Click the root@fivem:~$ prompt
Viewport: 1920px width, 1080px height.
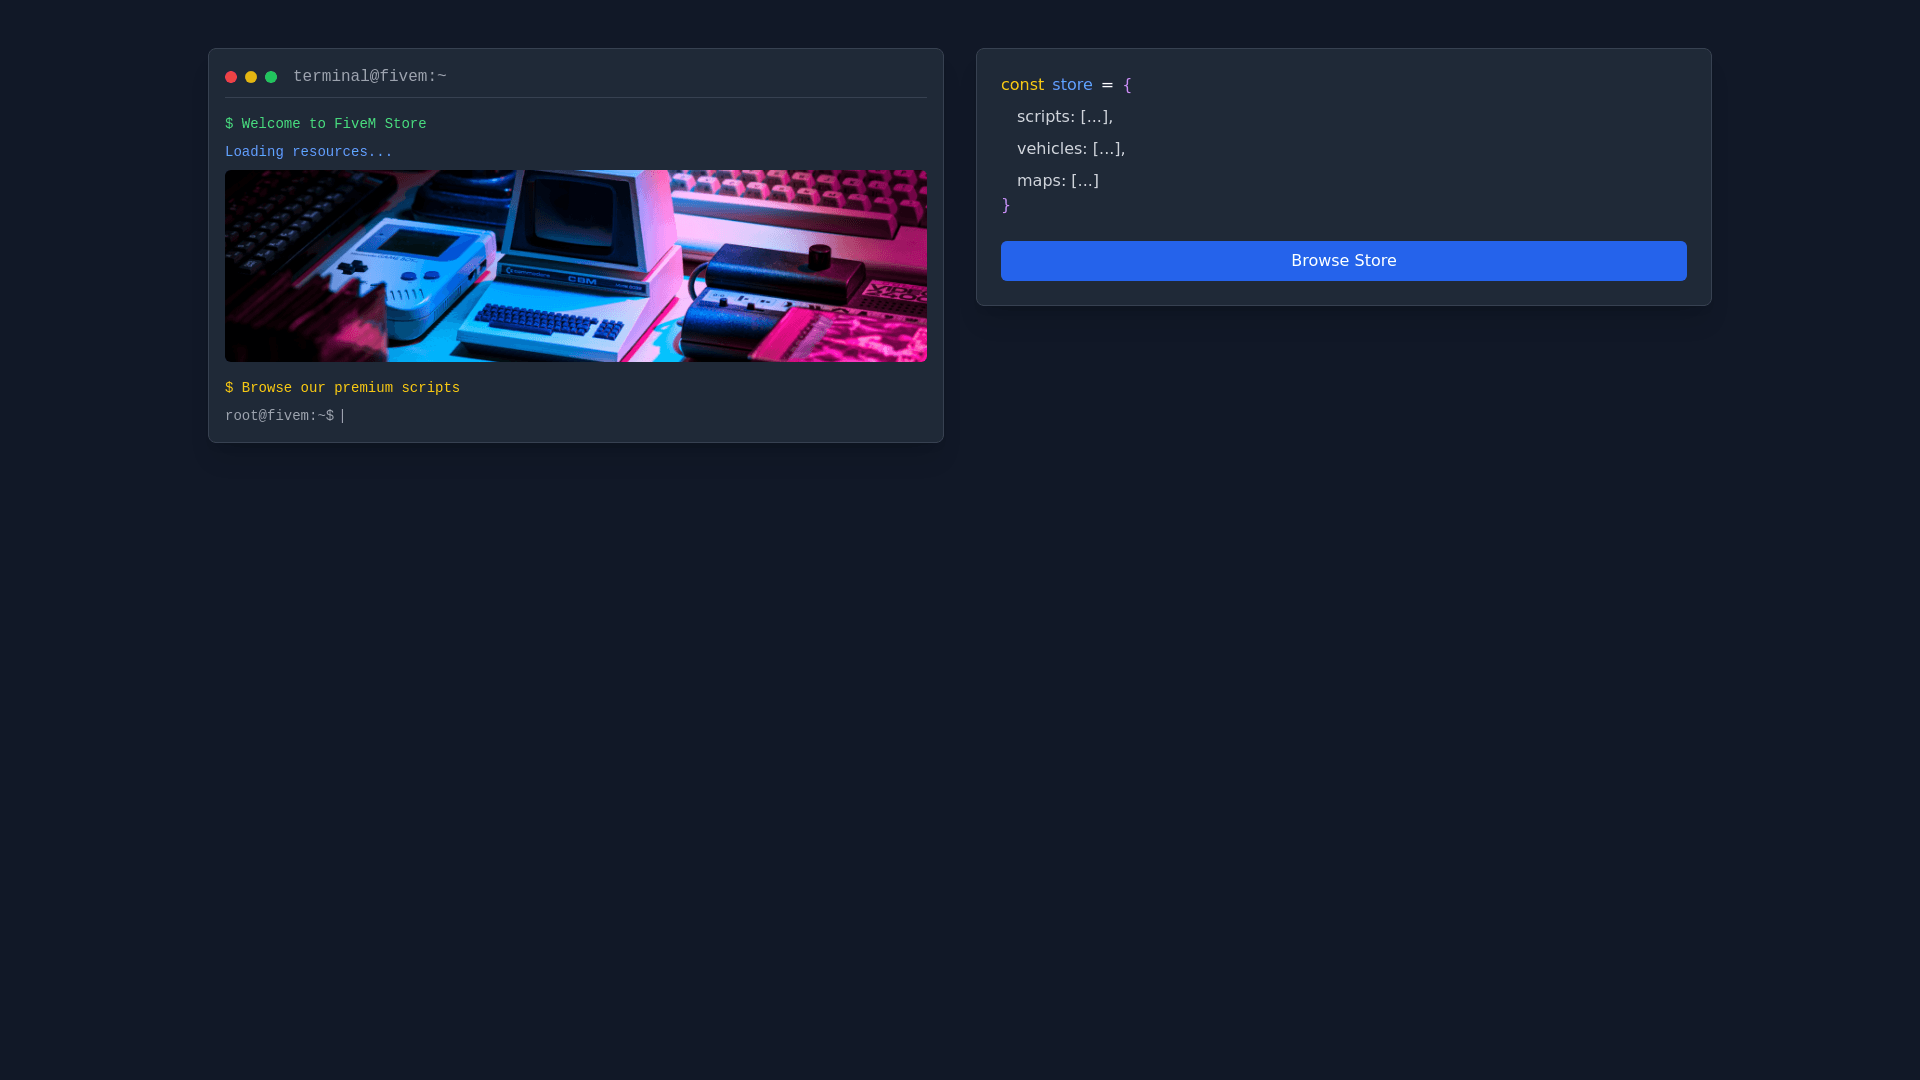[279, 416]
